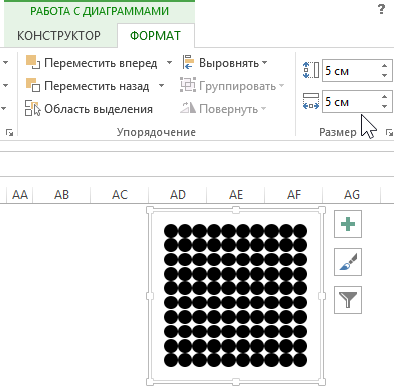Click the Повернуть rotate icon
Viewport: 394px width, 387px height.
(188, 108)
